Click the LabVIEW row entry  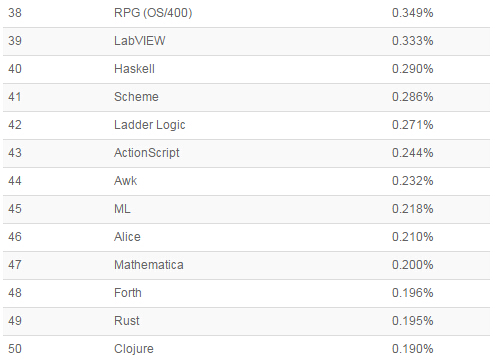[x=140, y=41]
